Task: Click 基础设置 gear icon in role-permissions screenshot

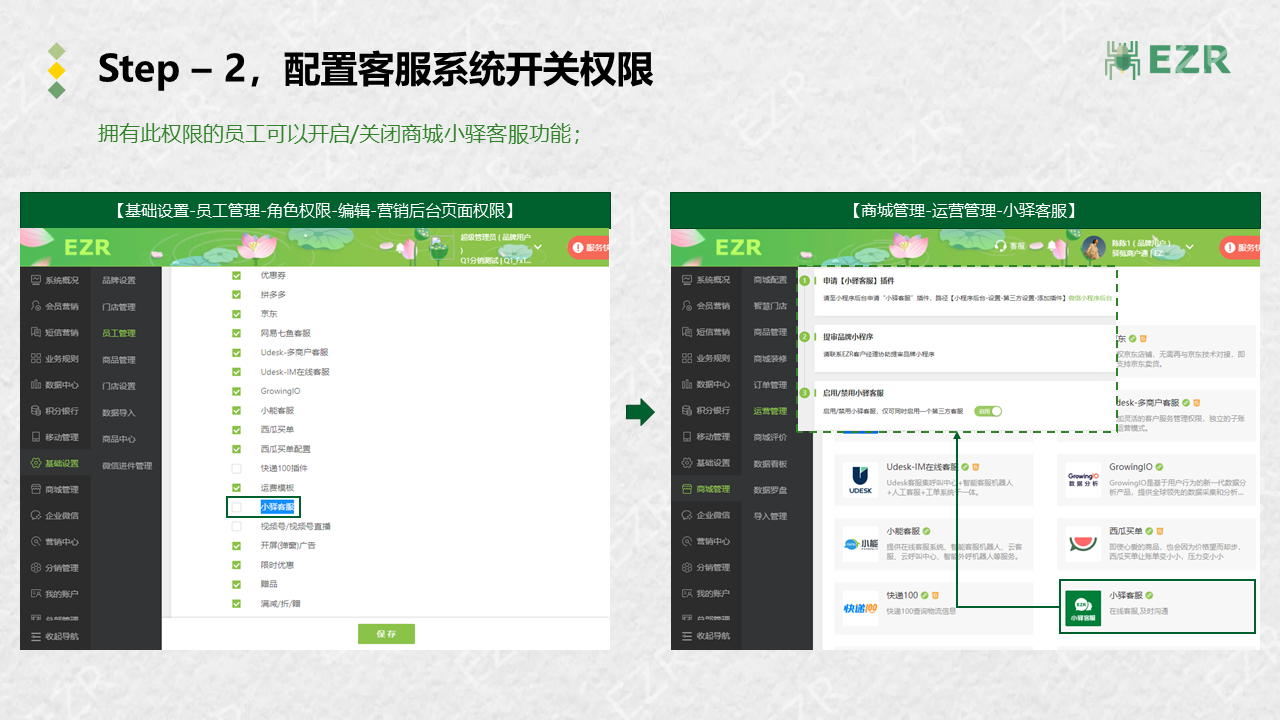Action: click(x=36, y=463)
